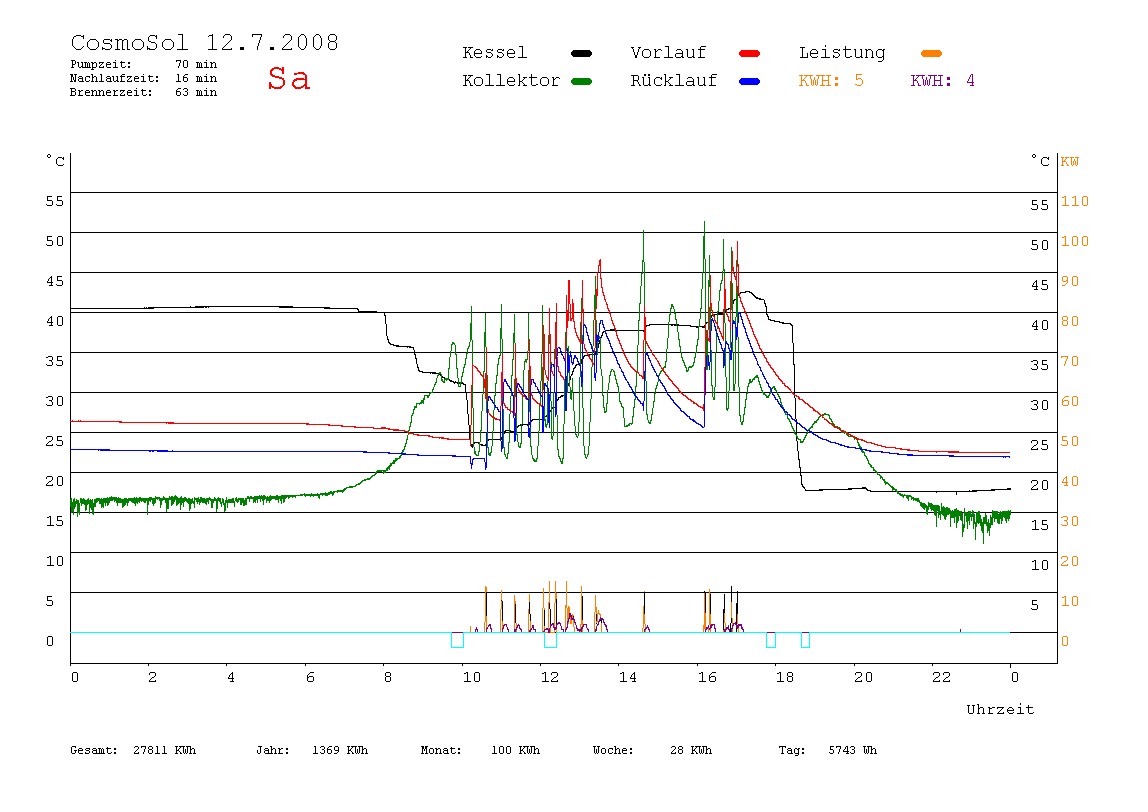Click the Brennerzeit label
This screenshot has height=812, width=1148.
[x=111, y=92]
